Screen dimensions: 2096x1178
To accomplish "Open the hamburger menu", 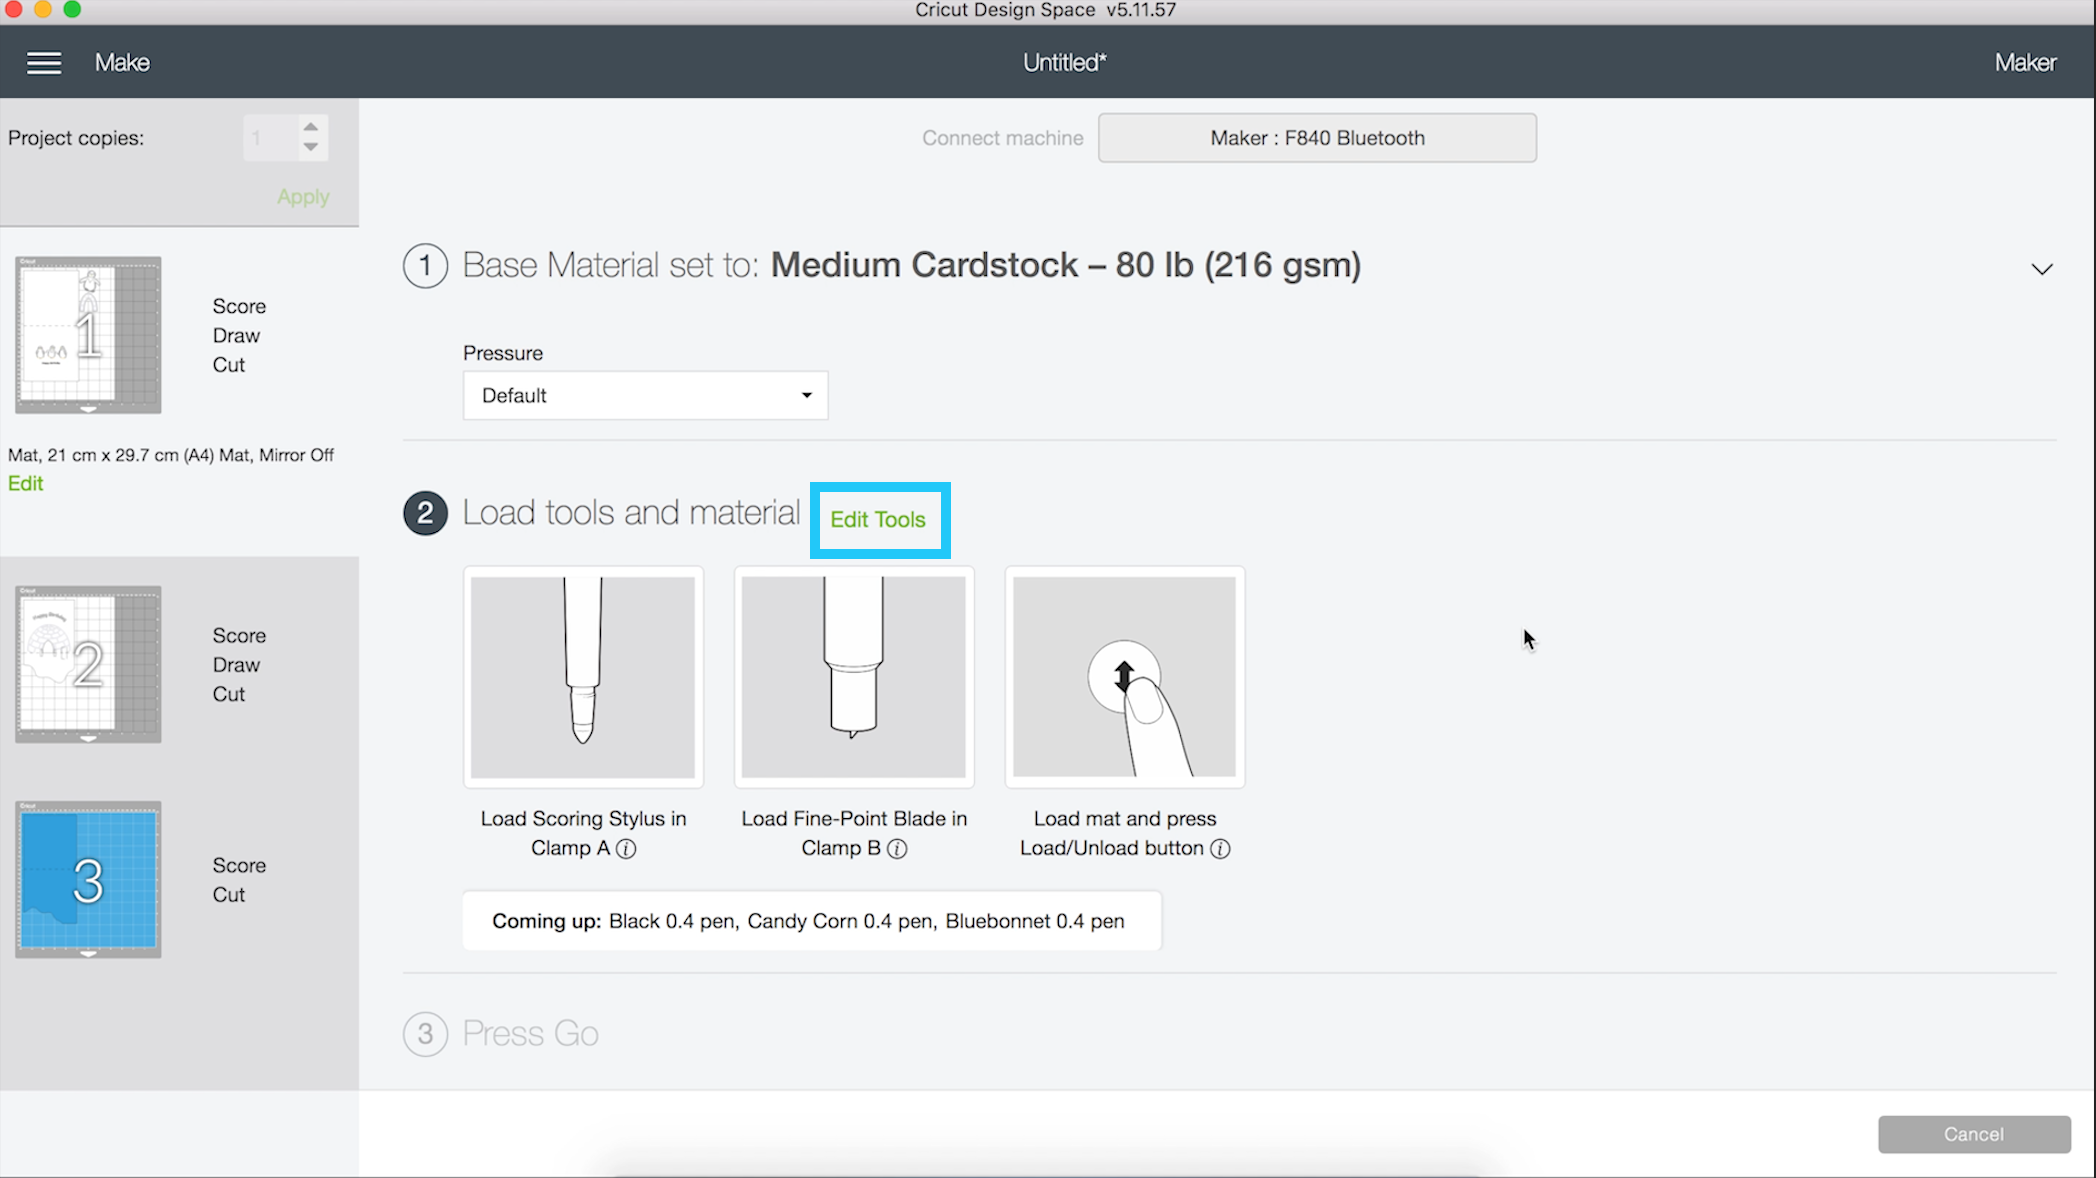I will point(44,63).
